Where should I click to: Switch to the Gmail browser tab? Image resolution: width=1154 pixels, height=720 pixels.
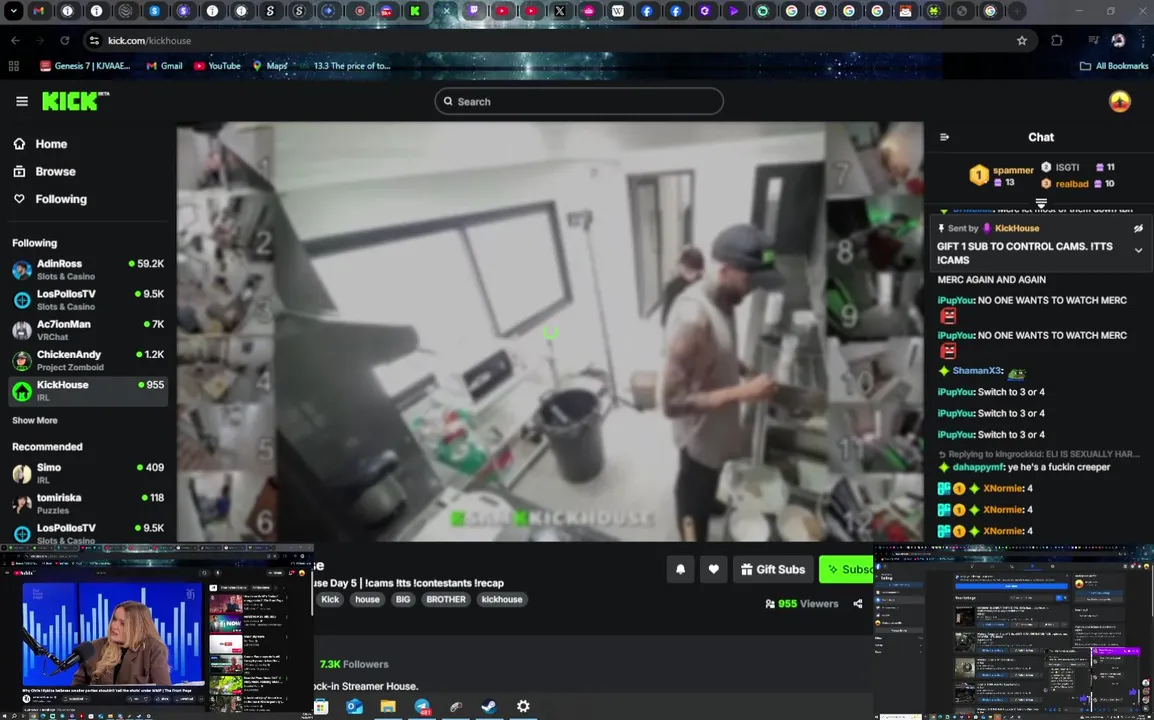[x=38, y=11]
